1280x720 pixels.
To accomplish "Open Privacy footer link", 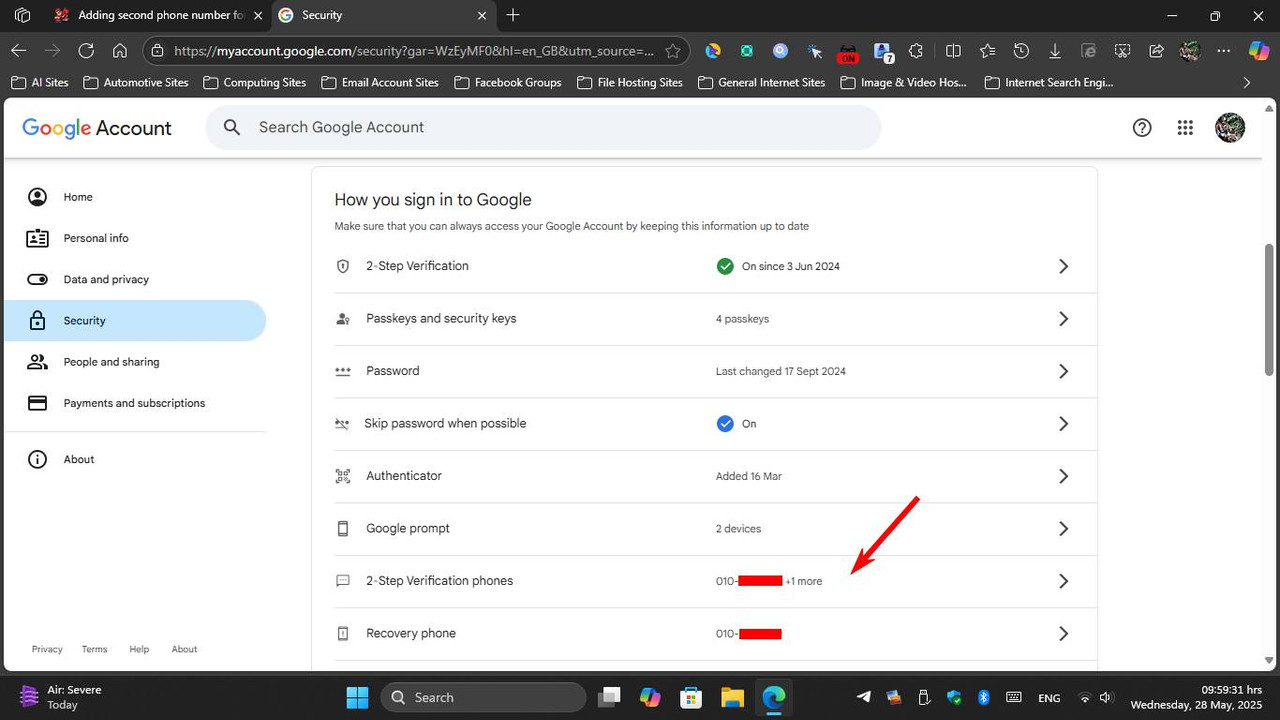I will 47,649.
